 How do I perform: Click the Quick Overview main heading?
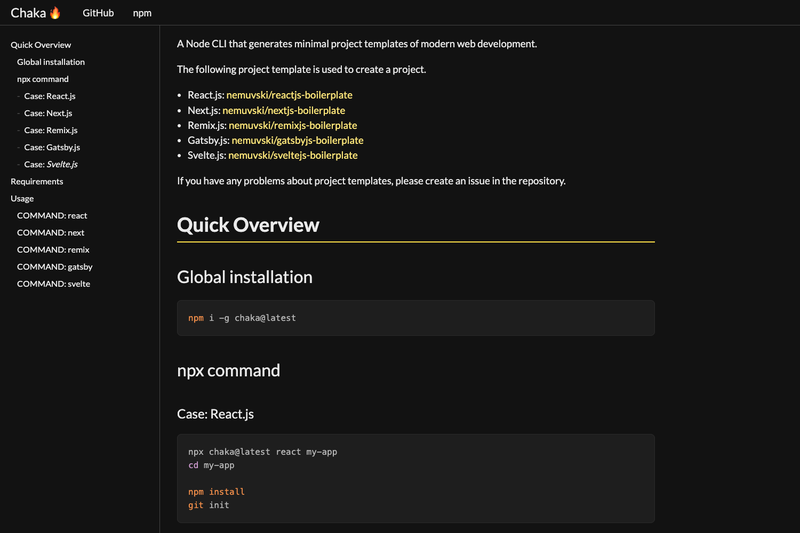click(248, 225)
